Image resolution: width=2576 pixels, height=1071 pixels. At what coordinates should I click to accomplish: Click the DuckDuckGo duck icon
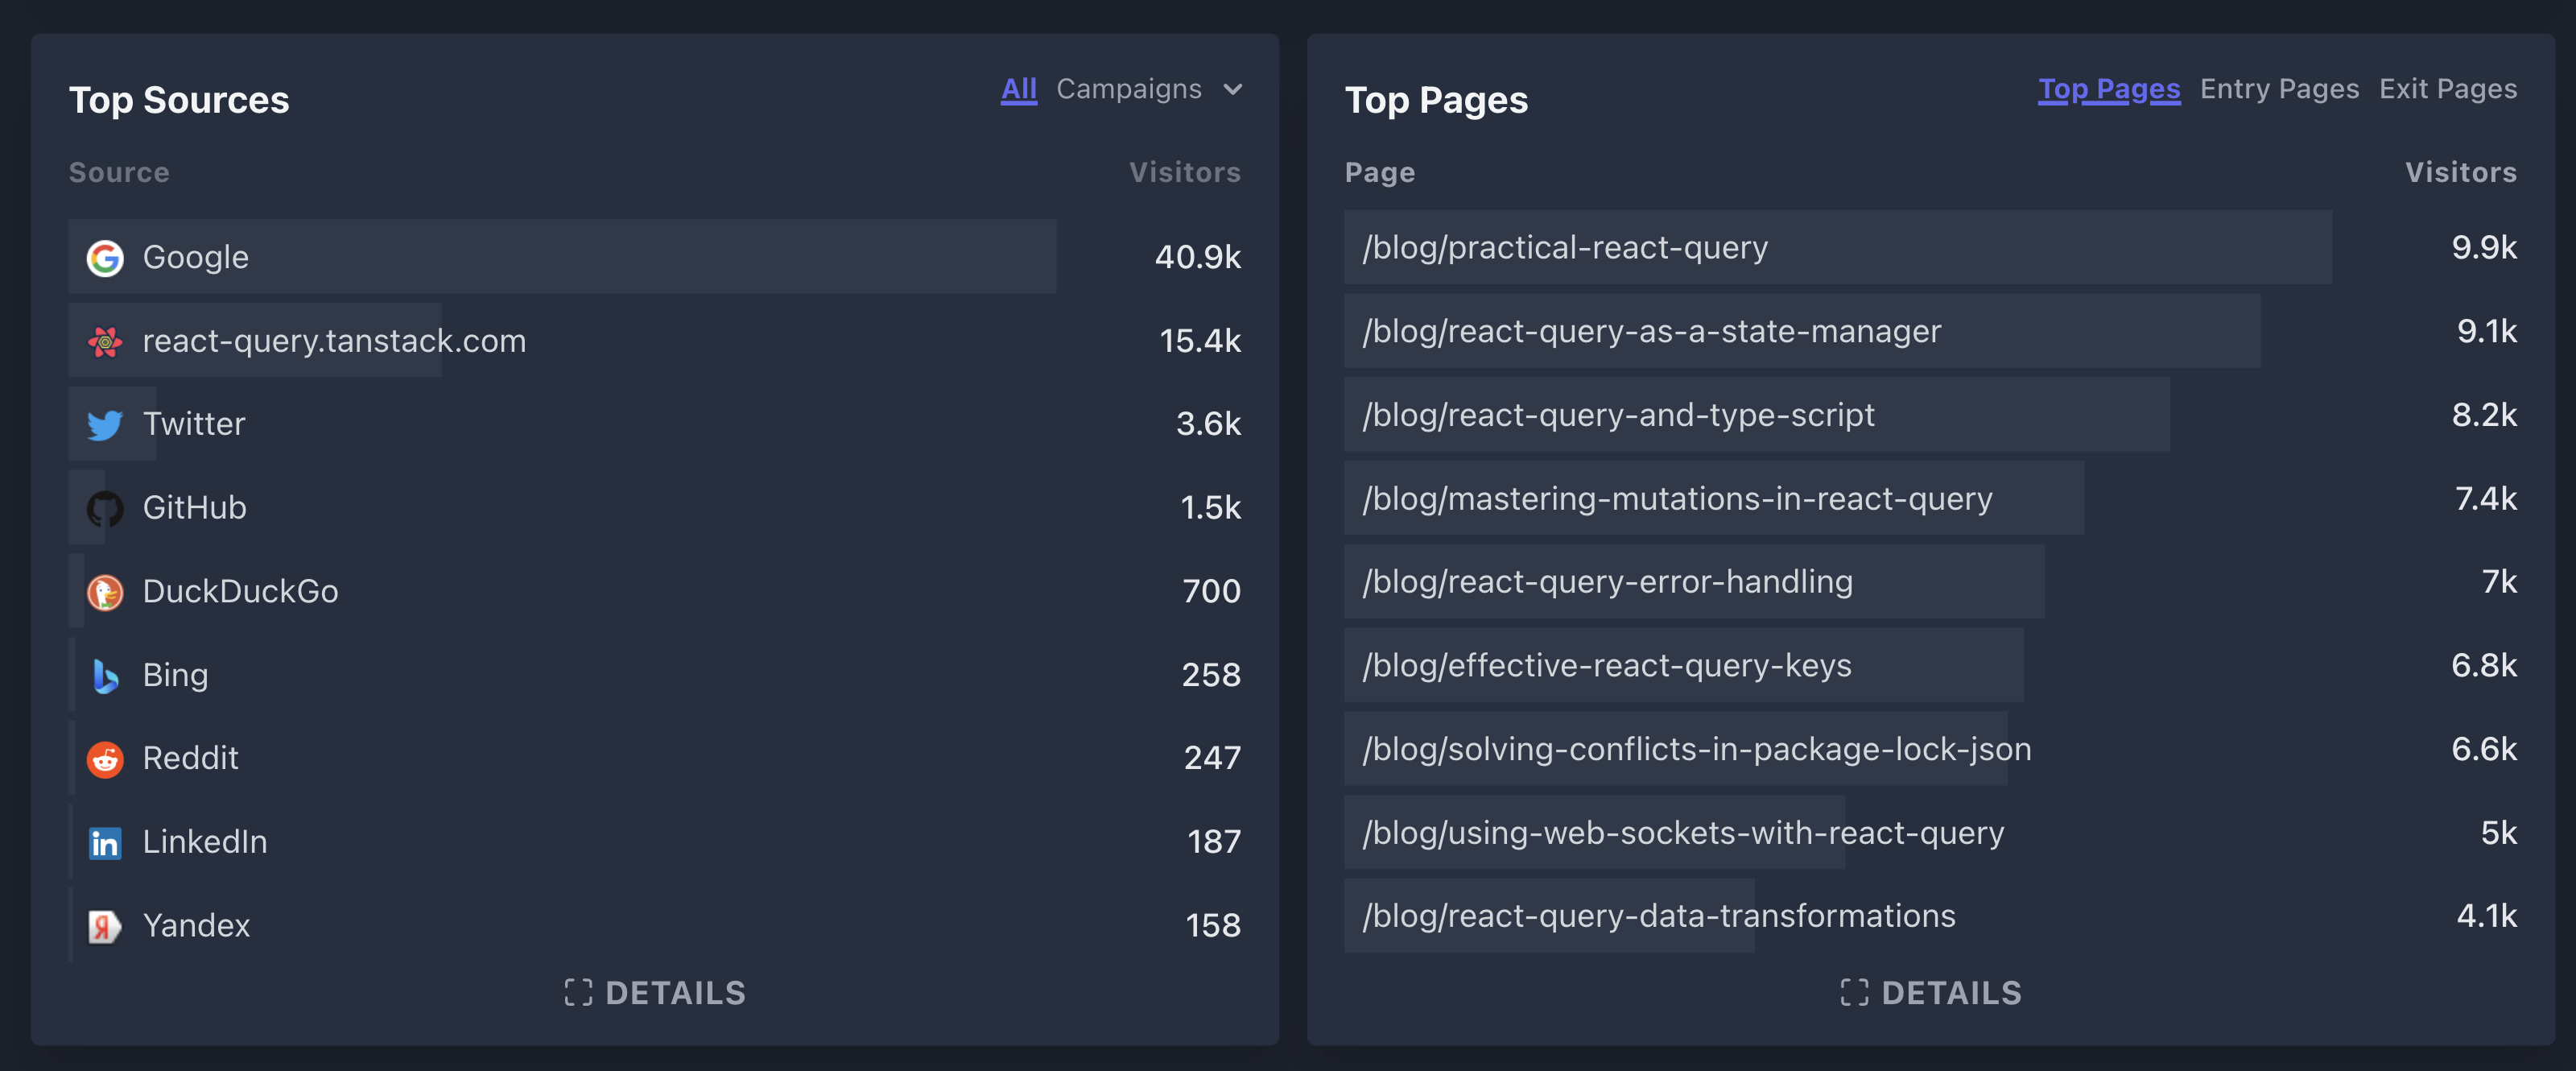pyautogui.click(x=105, y=591)
